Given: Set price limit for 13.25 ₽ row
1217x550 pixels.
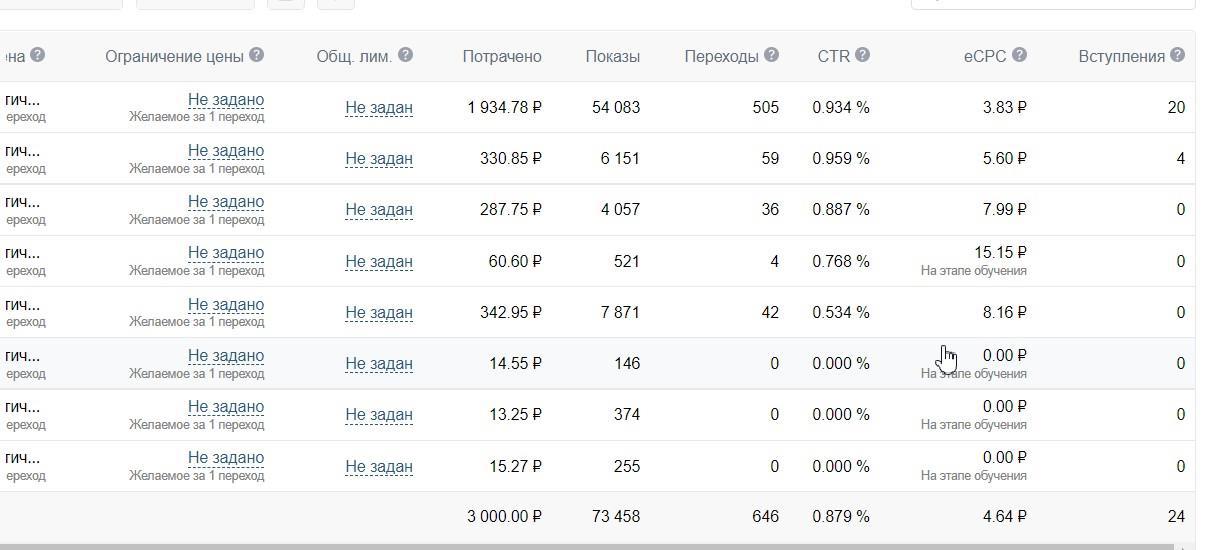Looking at the screenshot, I should [226, 406].
